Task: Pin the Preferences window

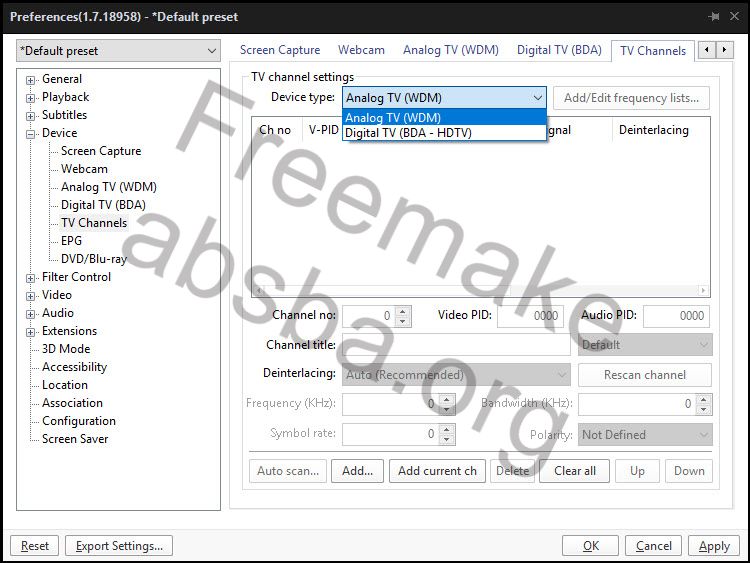Action: pos(714,17)
